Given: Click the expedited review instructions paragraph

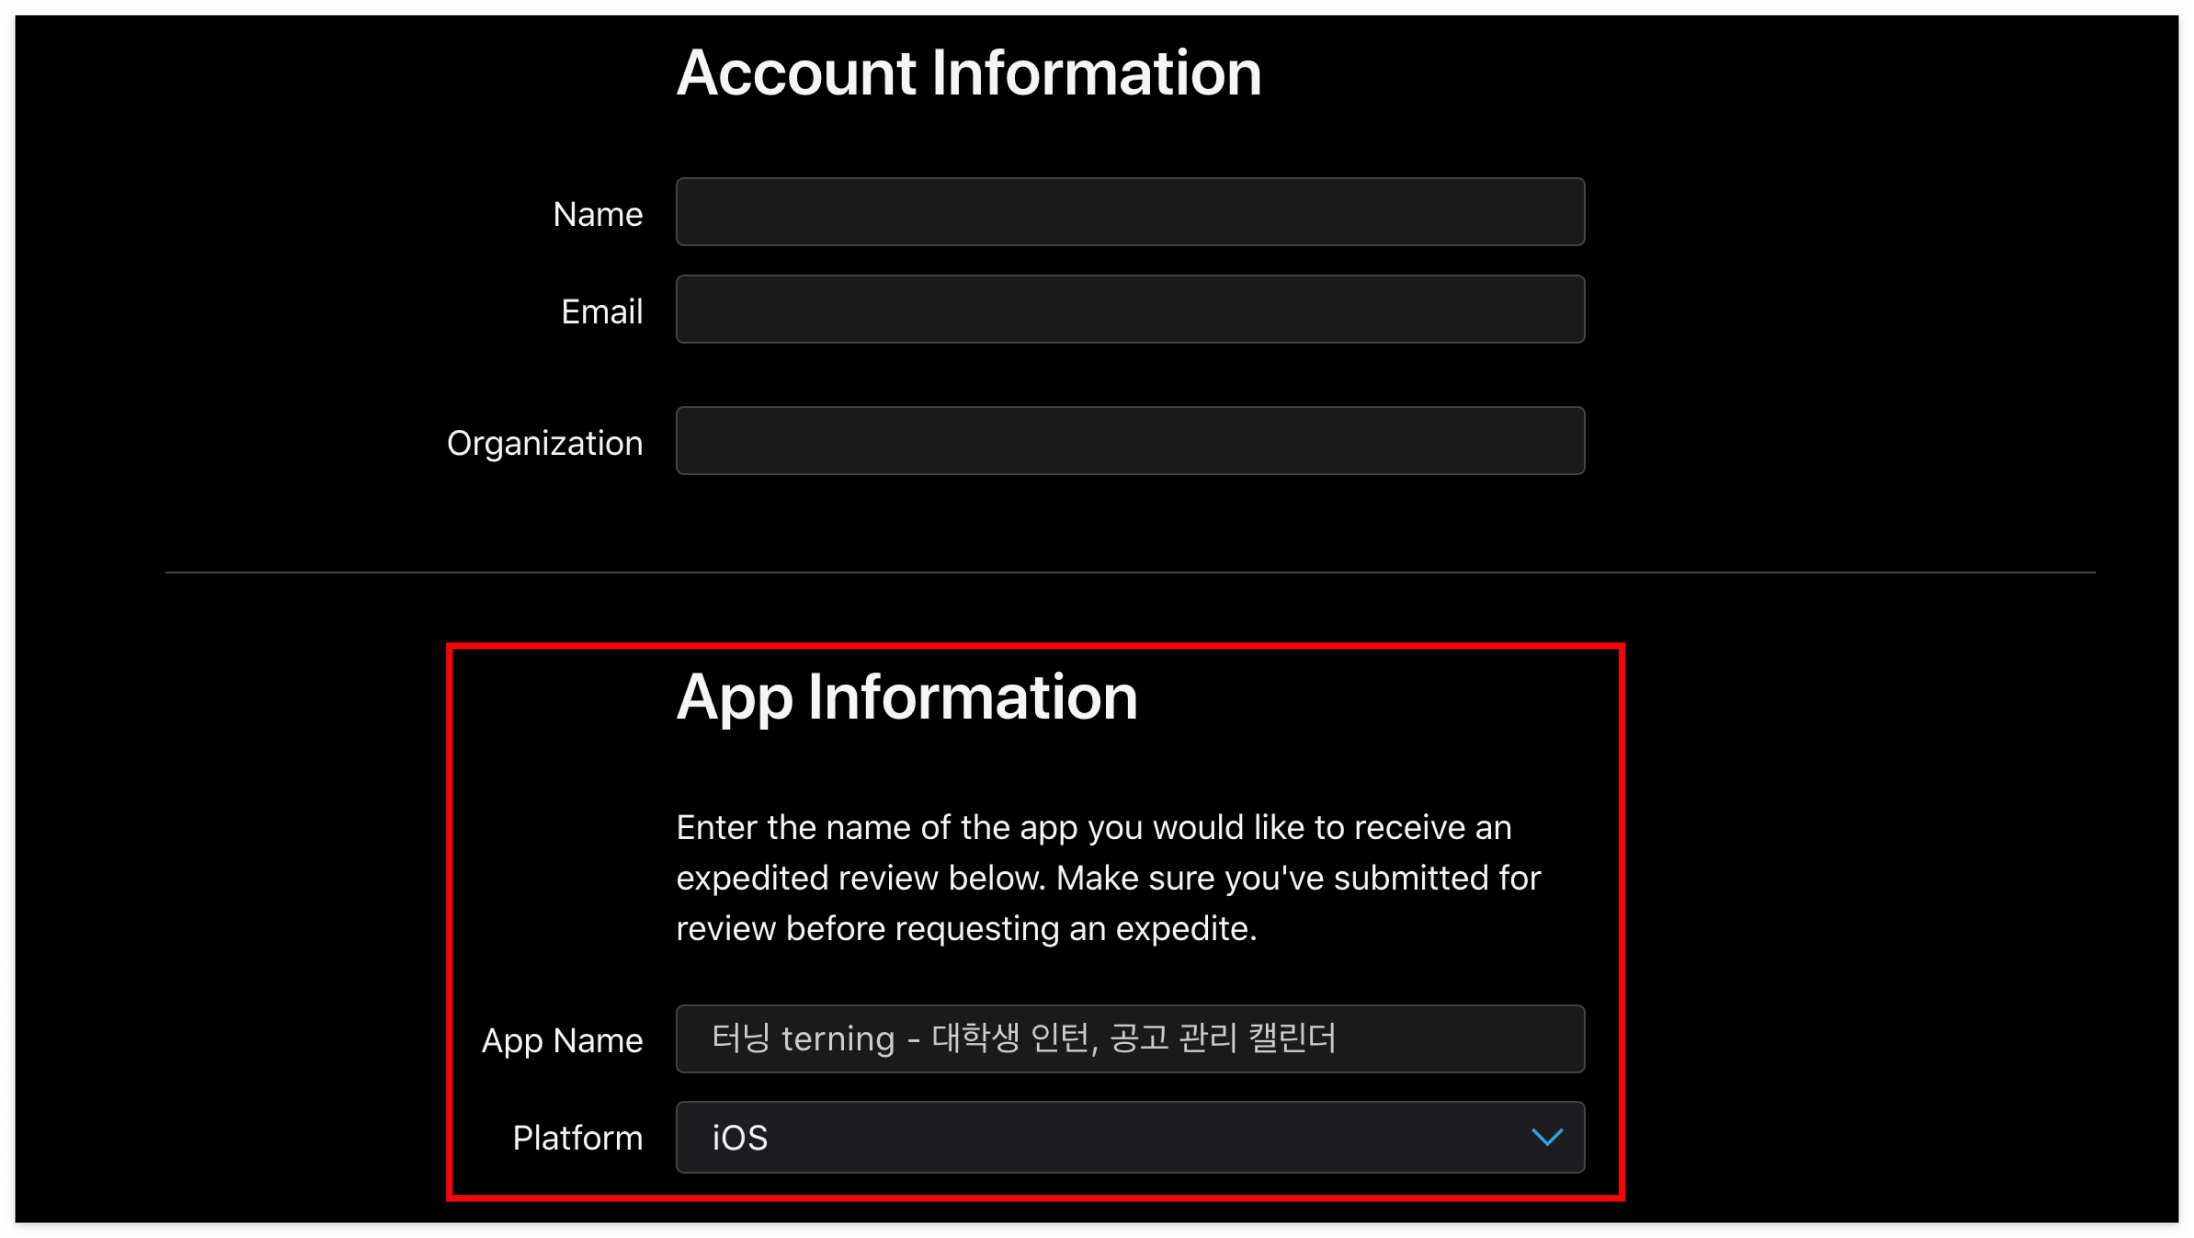Looking at the screenshot, I should [x=1108, y=878].
